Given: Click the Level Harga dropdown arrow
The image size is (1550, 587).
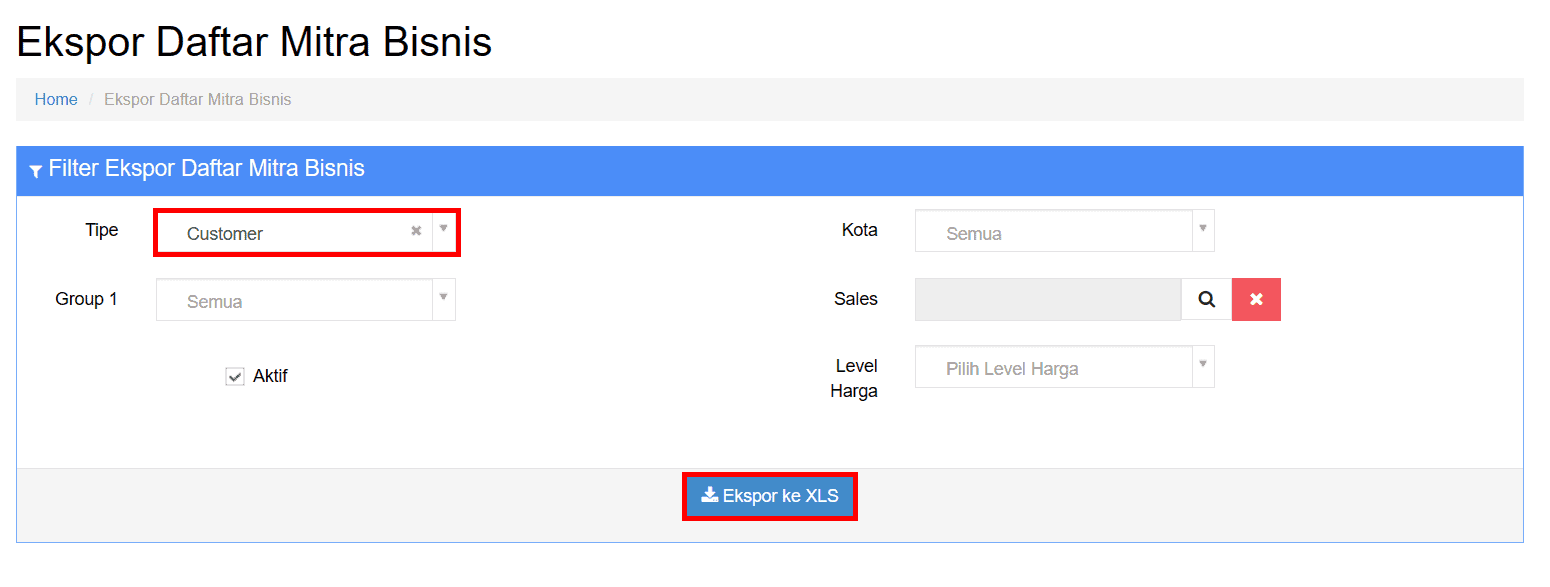Looking at the screenshot, I should click(x=1203, y=364).
